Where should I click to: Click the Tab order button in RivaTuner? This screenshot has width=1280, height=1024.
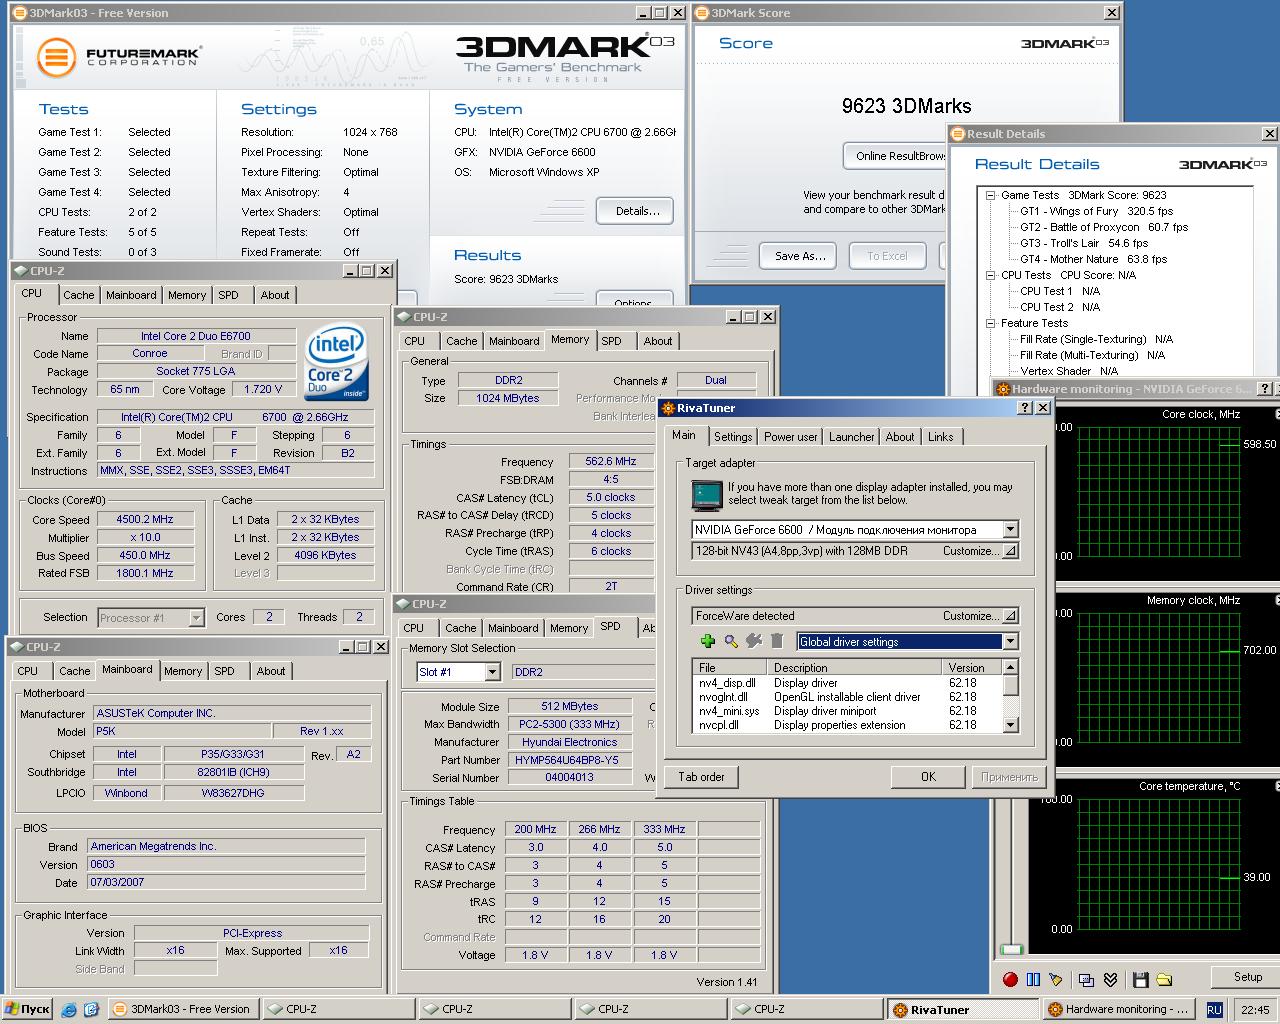point(701,777)
